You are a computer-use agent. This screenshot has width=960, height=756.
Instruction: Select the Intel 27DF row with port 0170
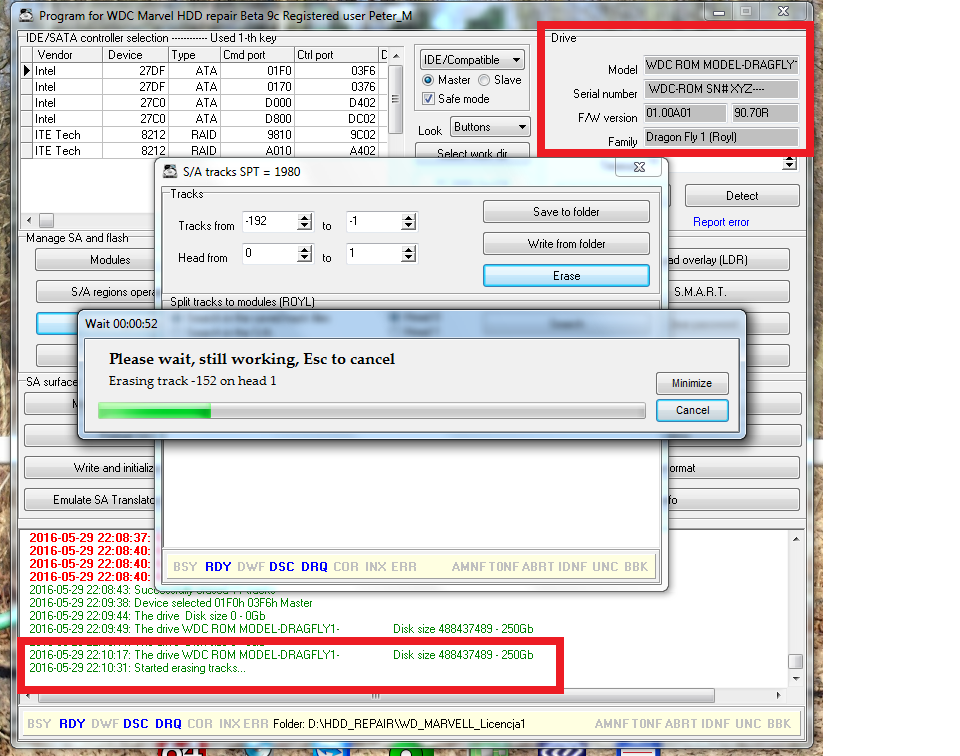[x=204, y=87]
